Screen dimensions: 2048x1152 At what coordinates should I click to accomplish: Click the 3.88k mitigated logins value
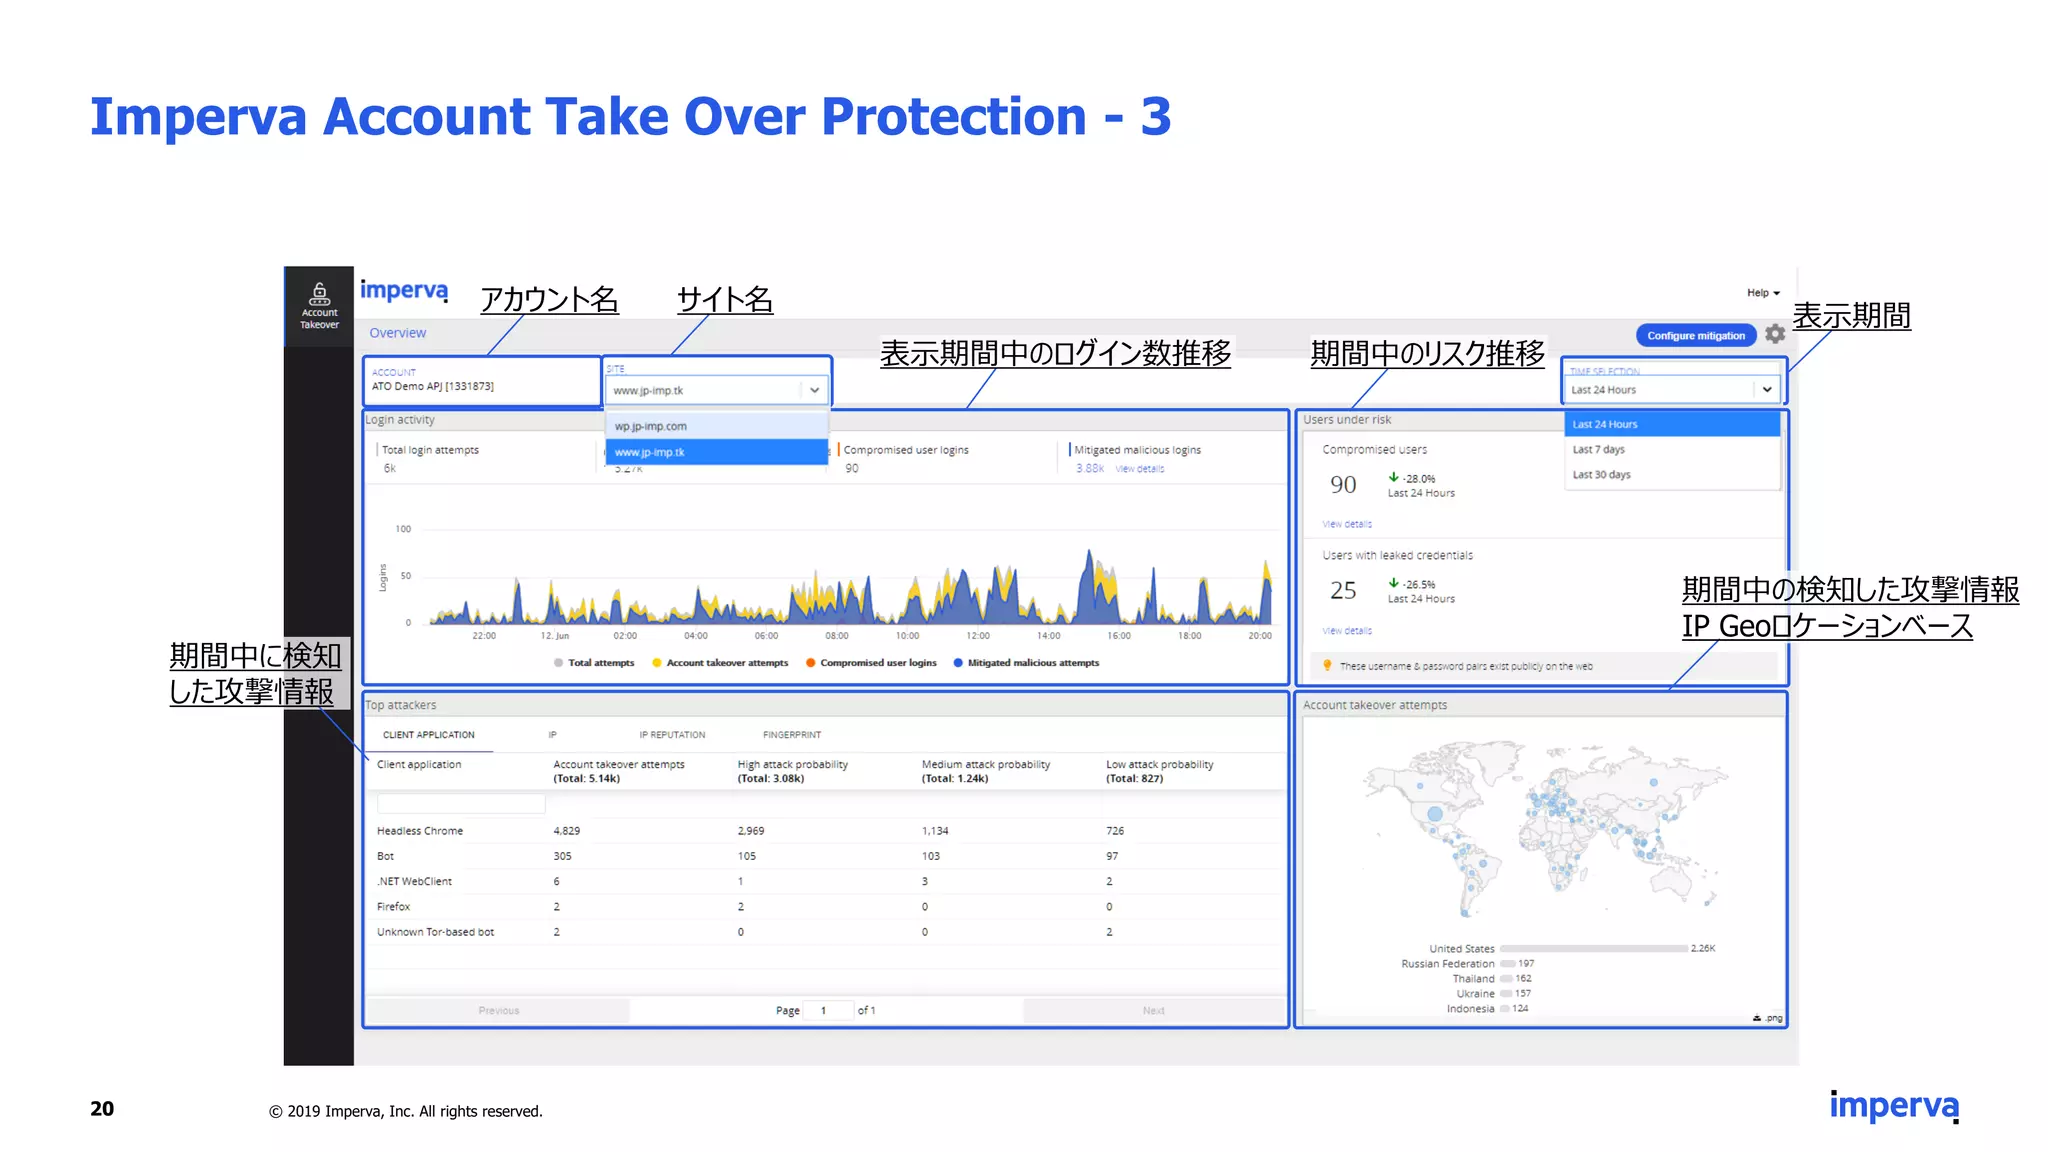point(1090,469)
